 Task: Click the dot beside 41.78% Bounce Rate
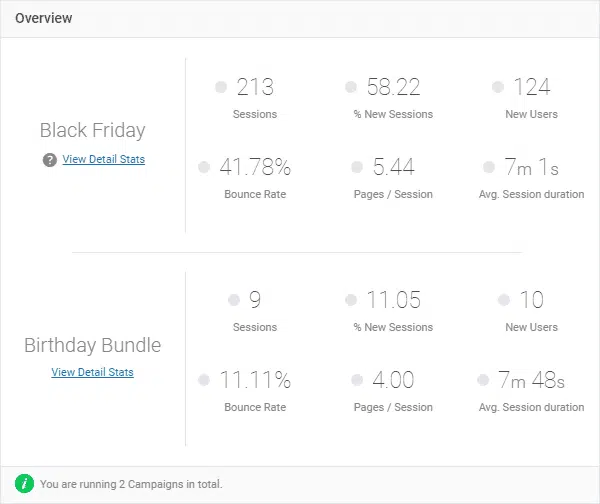pos(204,167)
